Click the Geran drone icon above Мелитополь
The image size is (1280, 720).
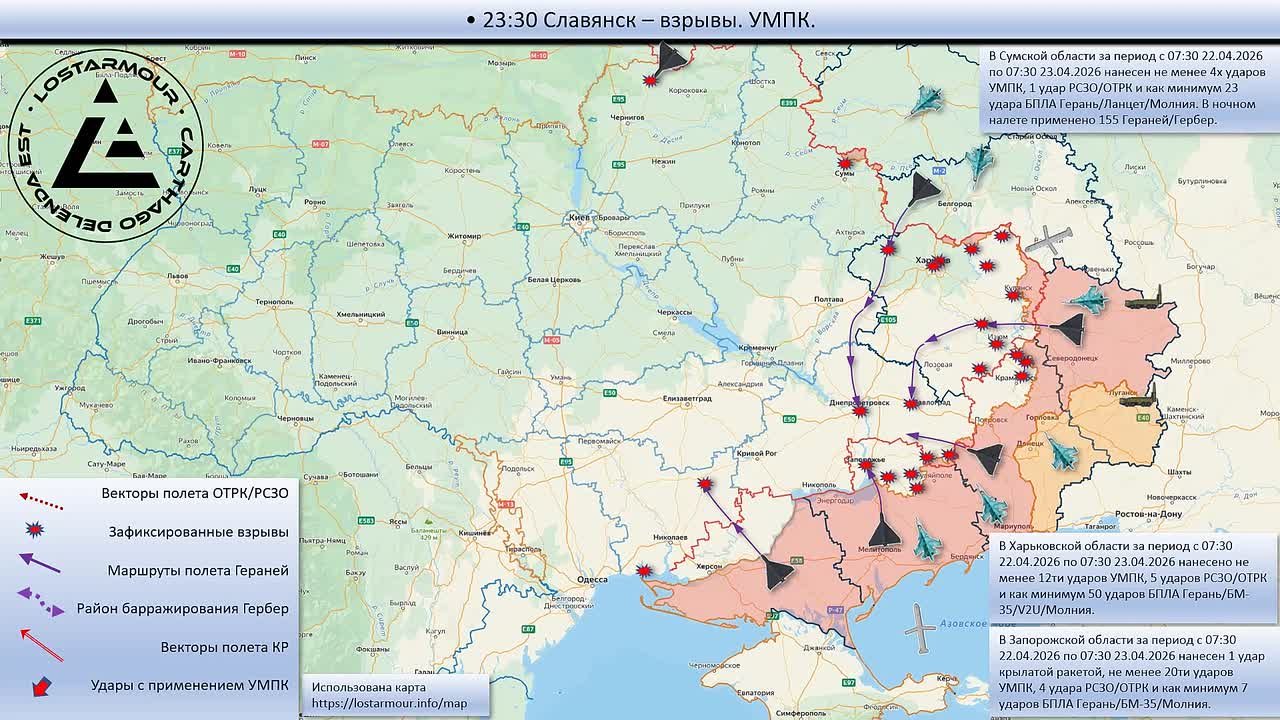click(883, 531)
